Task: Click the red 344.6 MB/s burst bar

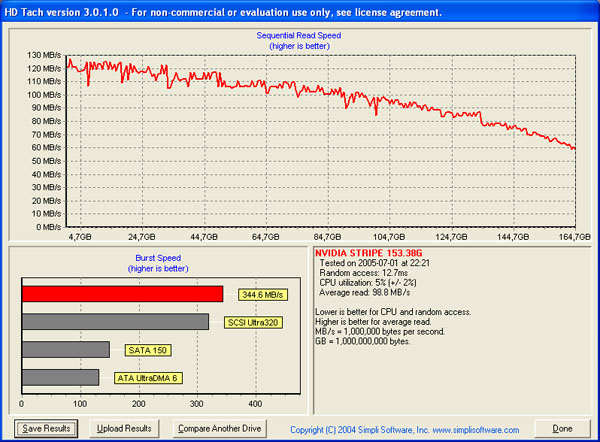Action: (x=122, y=294)
